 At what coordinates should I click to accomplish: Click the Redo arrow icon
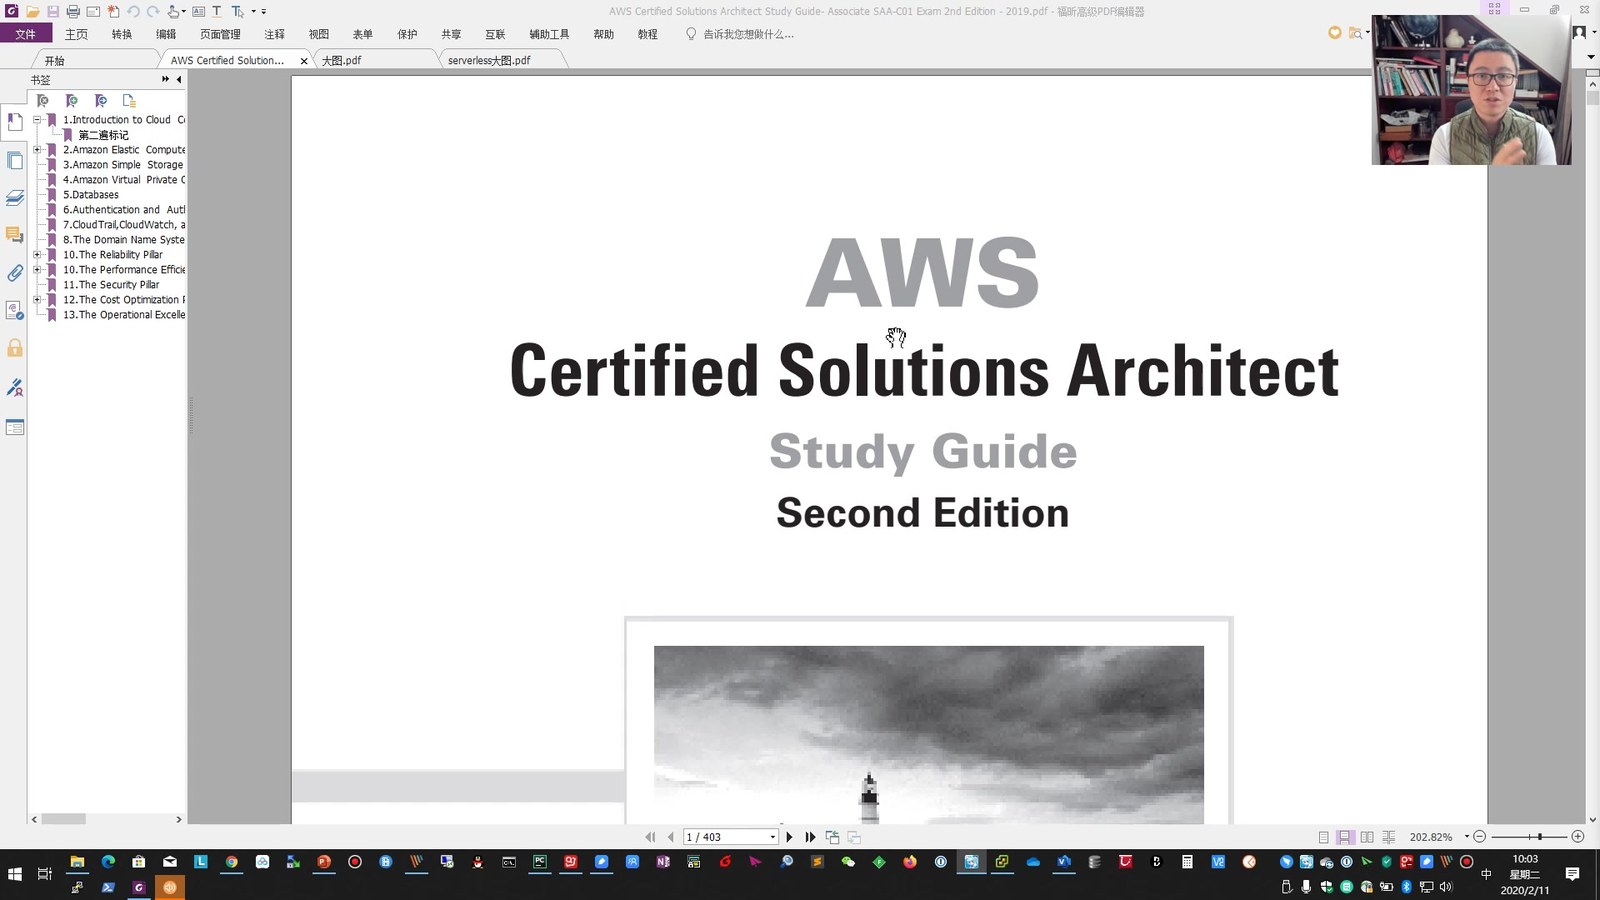pos(153,11)
